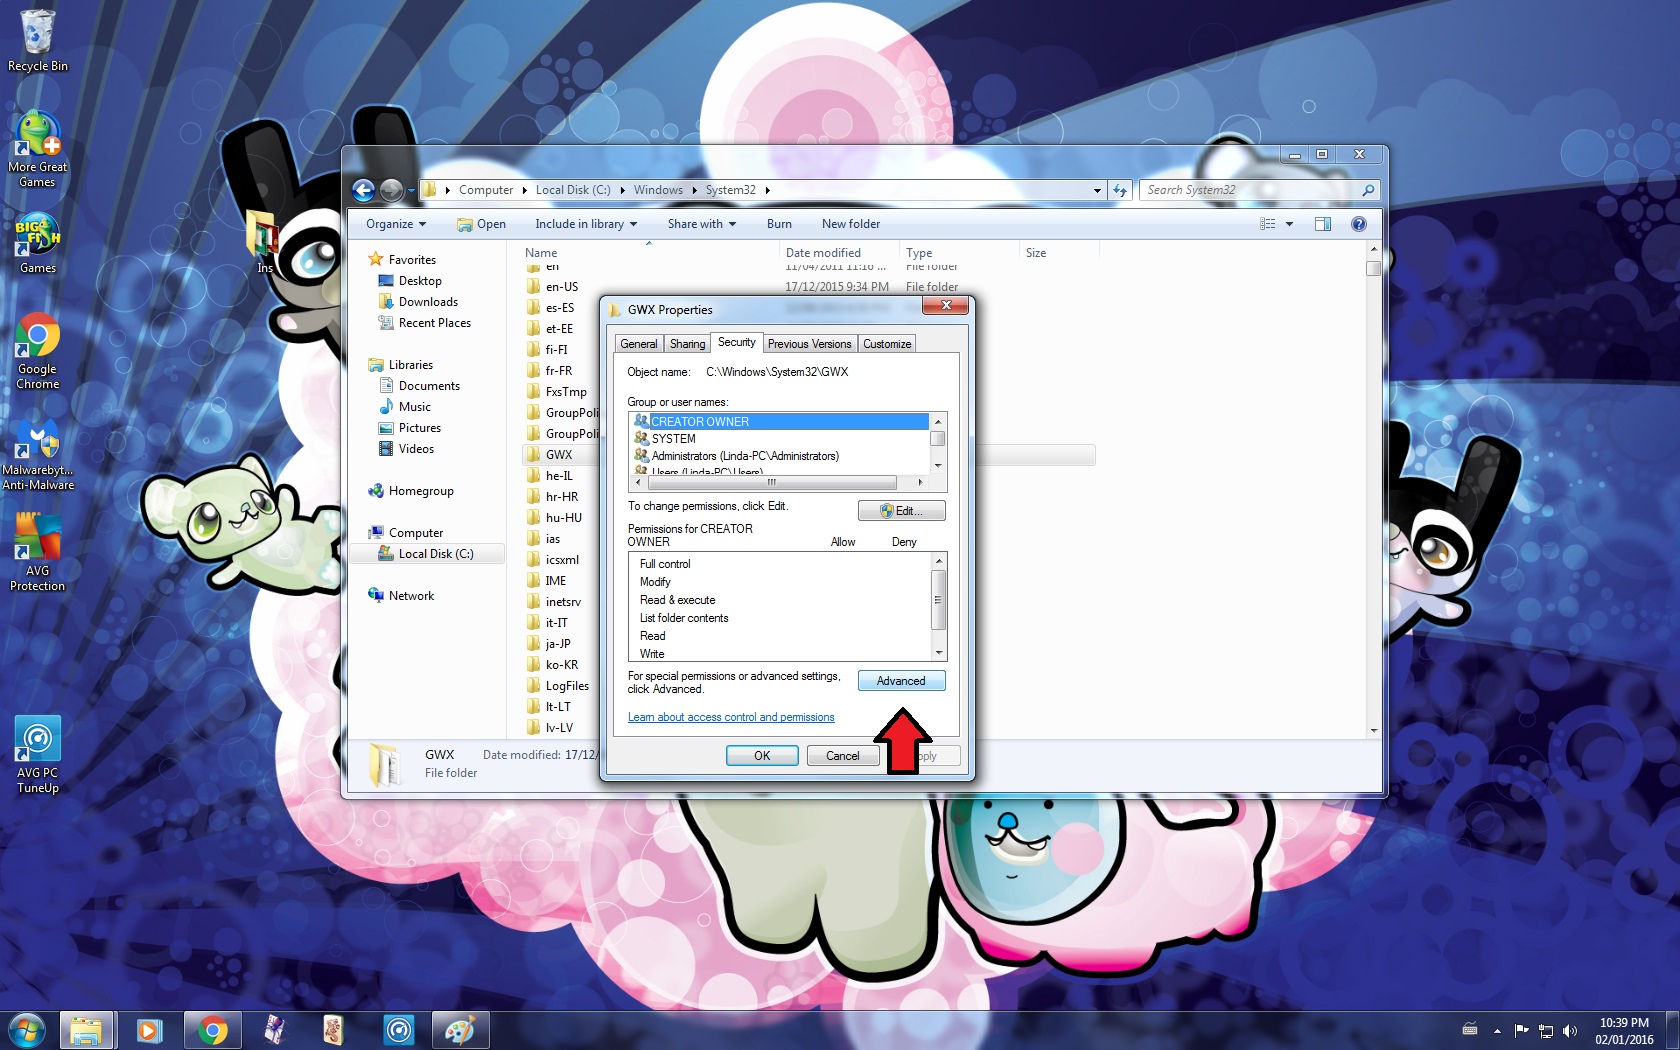Open recent pages dropdown next to Forward
Image resolution: width=1680 pixels, height=1050 pixels.
pyautogui.click(x=410, y=190)
